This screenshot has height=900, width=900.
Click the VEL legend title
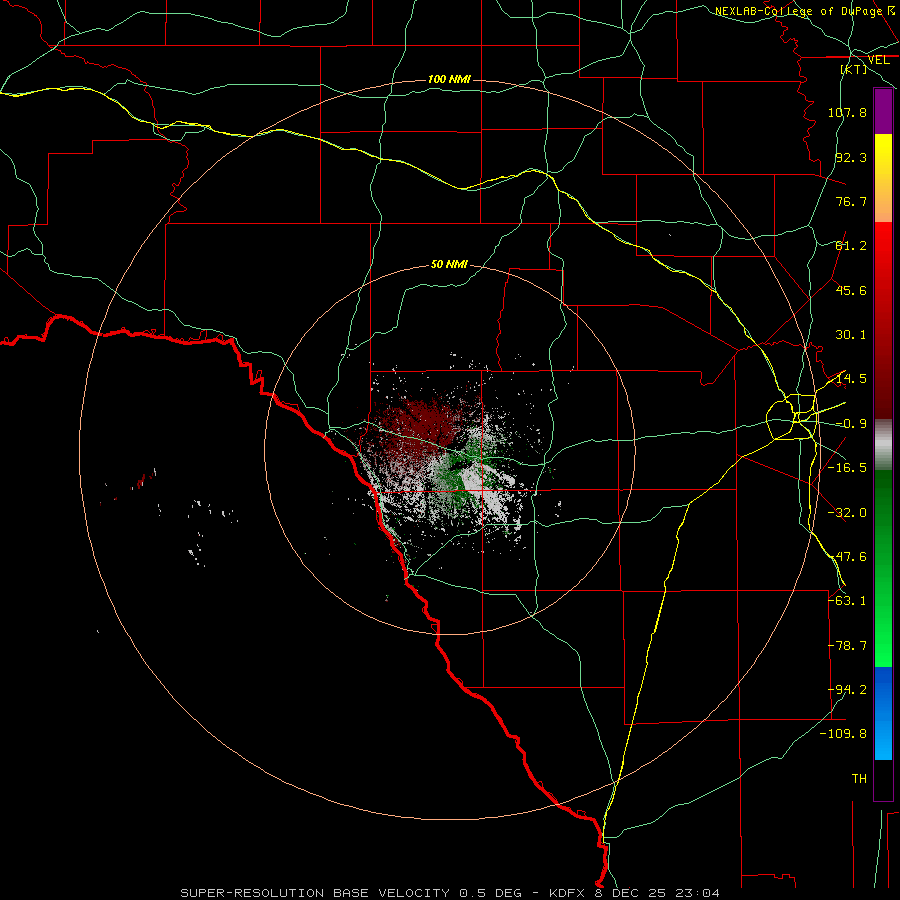pos(878,60)
